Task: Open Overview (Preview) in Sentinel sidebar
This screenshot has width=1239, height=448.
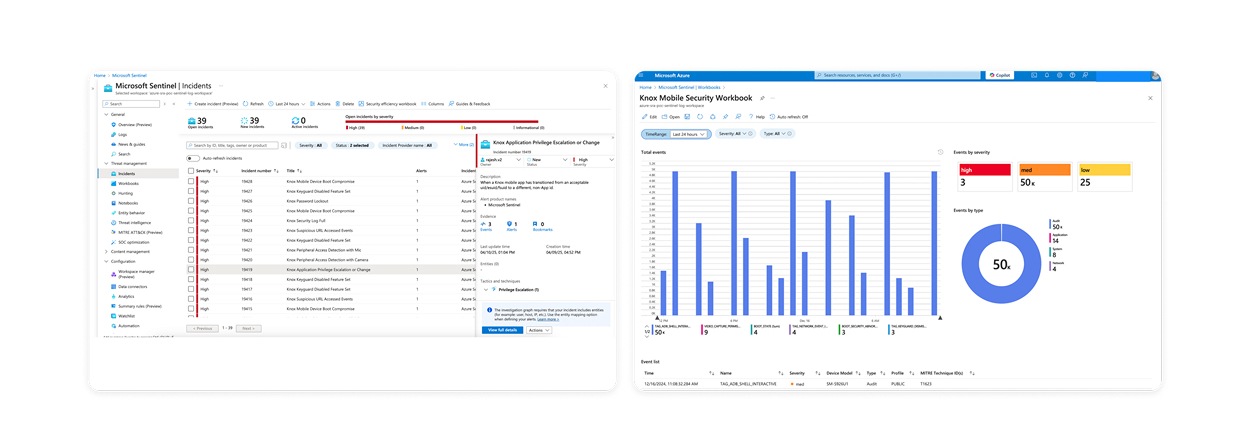Action: [x=133, y=124]
